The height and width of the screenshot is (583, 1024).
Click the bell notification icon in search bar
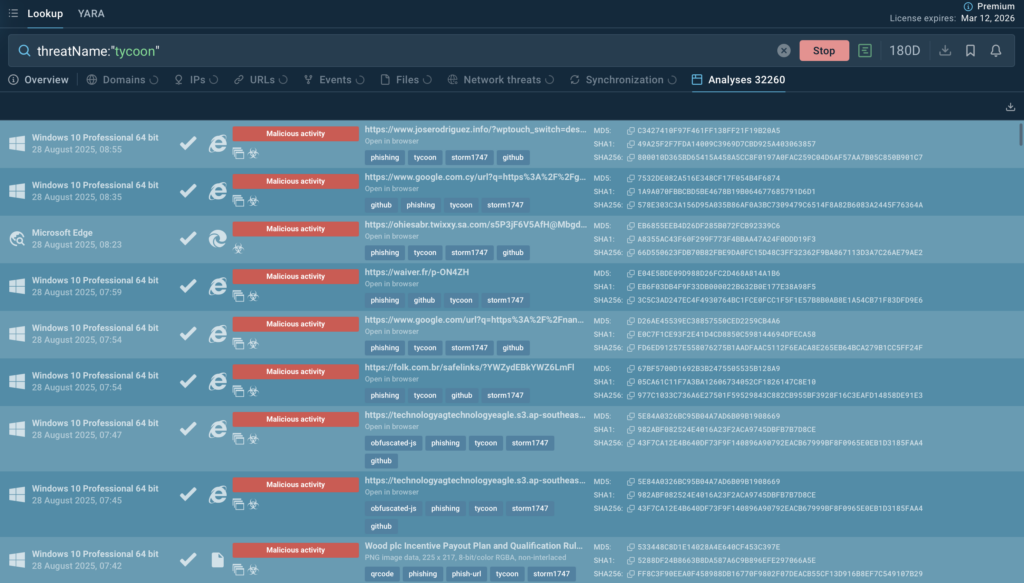[996, 51]
